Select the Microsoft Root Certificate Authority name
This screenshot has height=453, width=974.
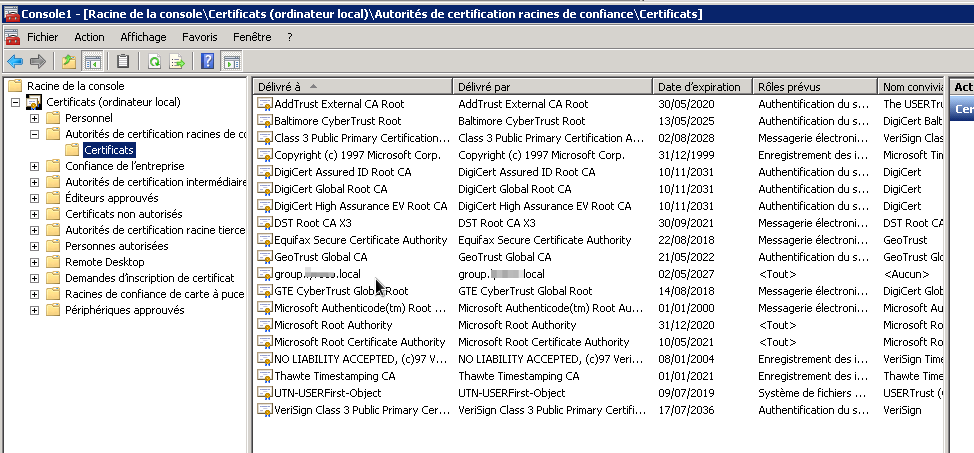click(360, 342)
